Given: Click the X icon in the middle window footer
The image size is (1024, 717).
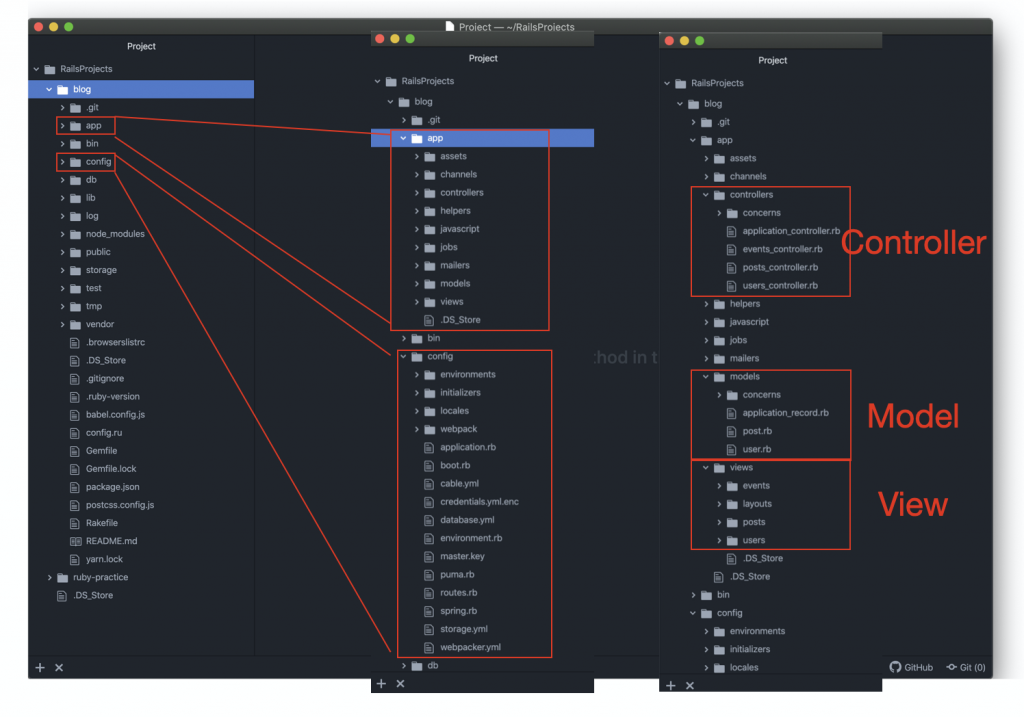Looking at the screenshot, I should 400,684.
